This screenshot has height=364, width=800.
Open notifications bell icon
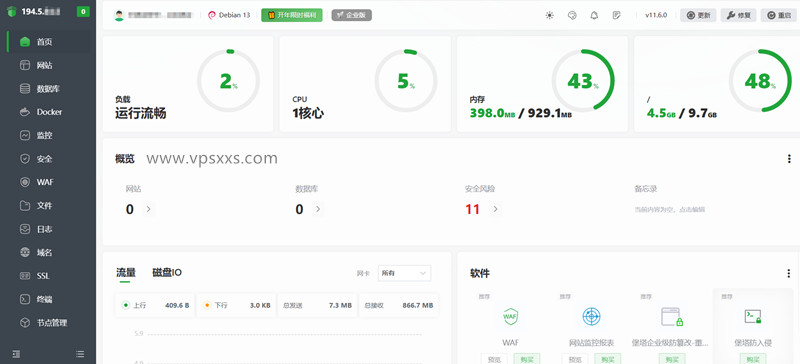coord(594,15)
